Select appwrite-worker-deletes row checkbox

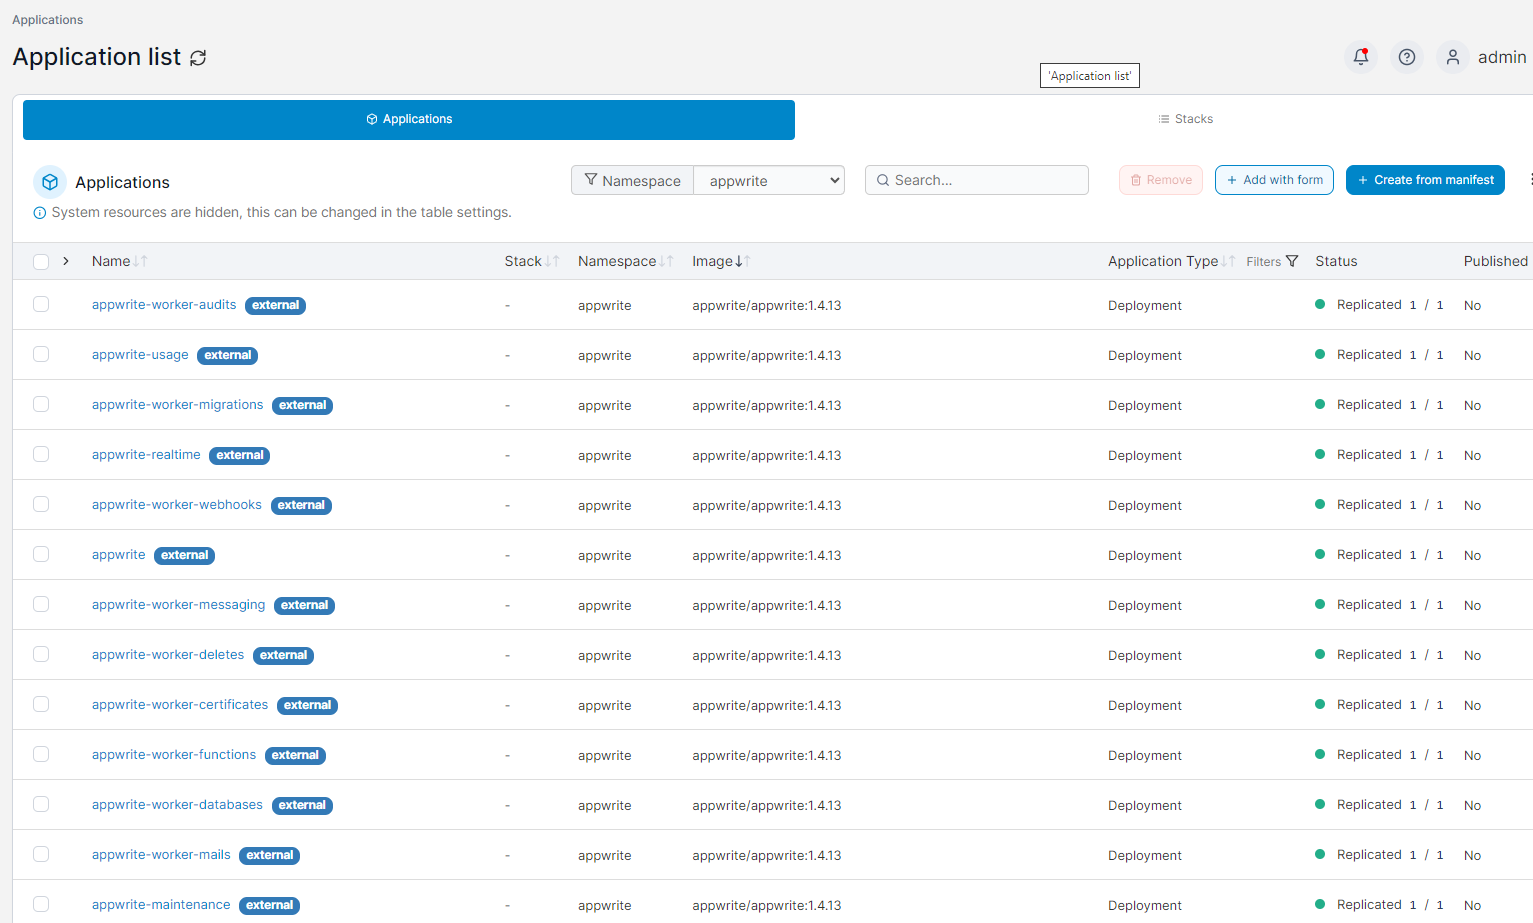[41, 654]
